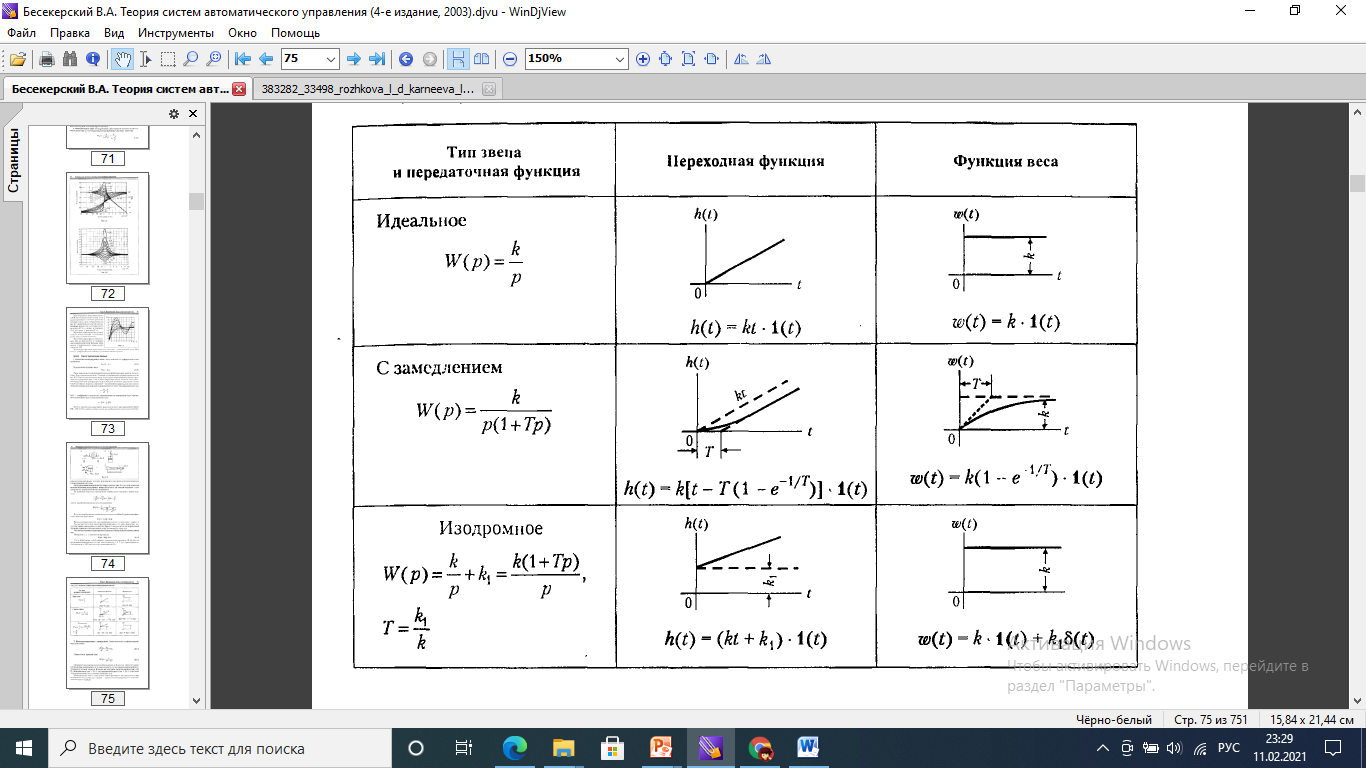Open page 75 thumbnail

(107, 633)
